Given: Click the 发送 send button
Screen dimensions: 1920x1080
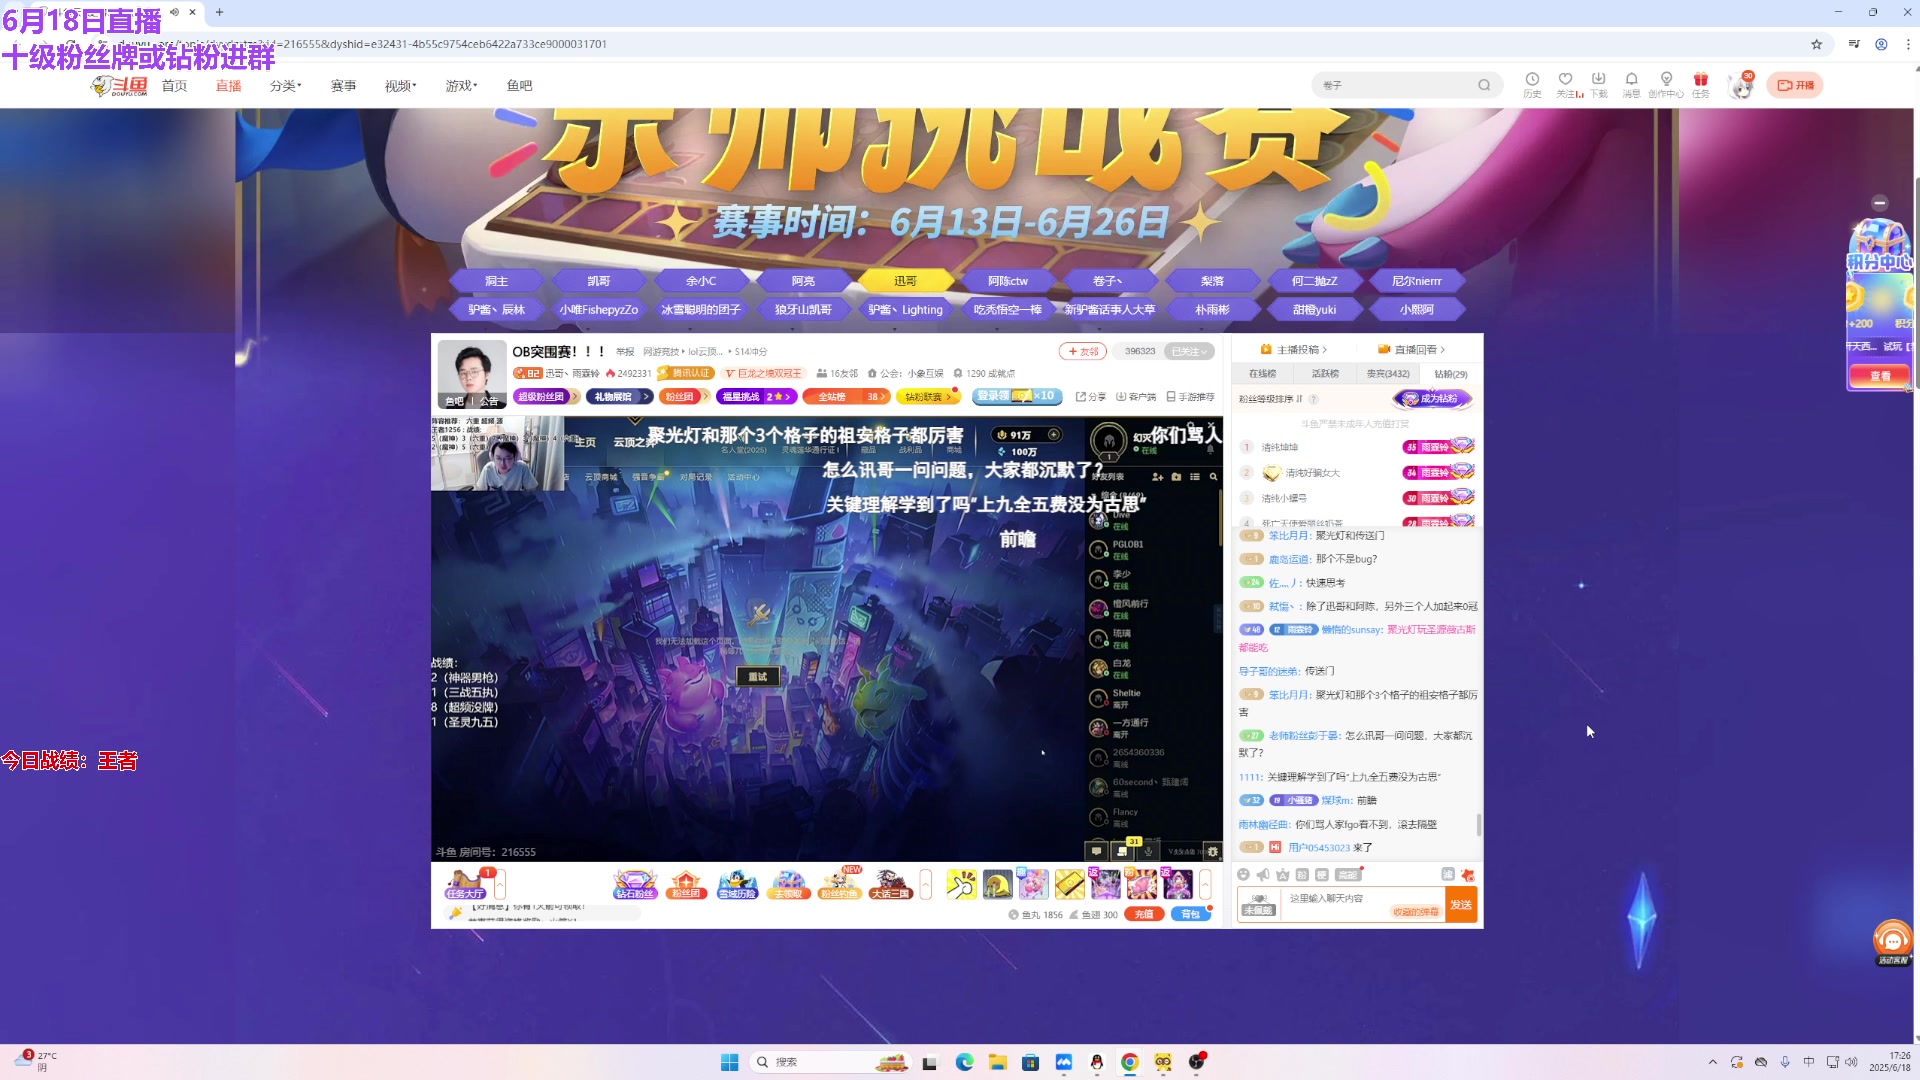Looking at the screenshot, I should coord(1461,905).
